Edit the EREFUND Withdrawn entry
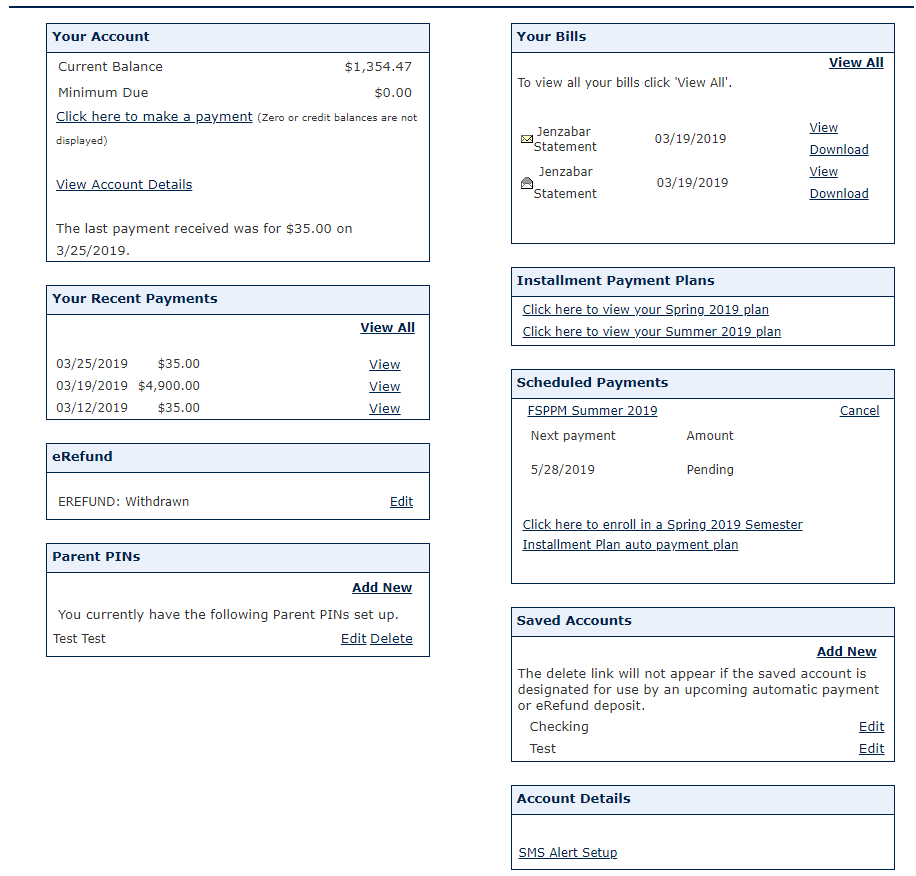Image resolution: width=916 pixels, height=876 pixels. tap(401, 501)
